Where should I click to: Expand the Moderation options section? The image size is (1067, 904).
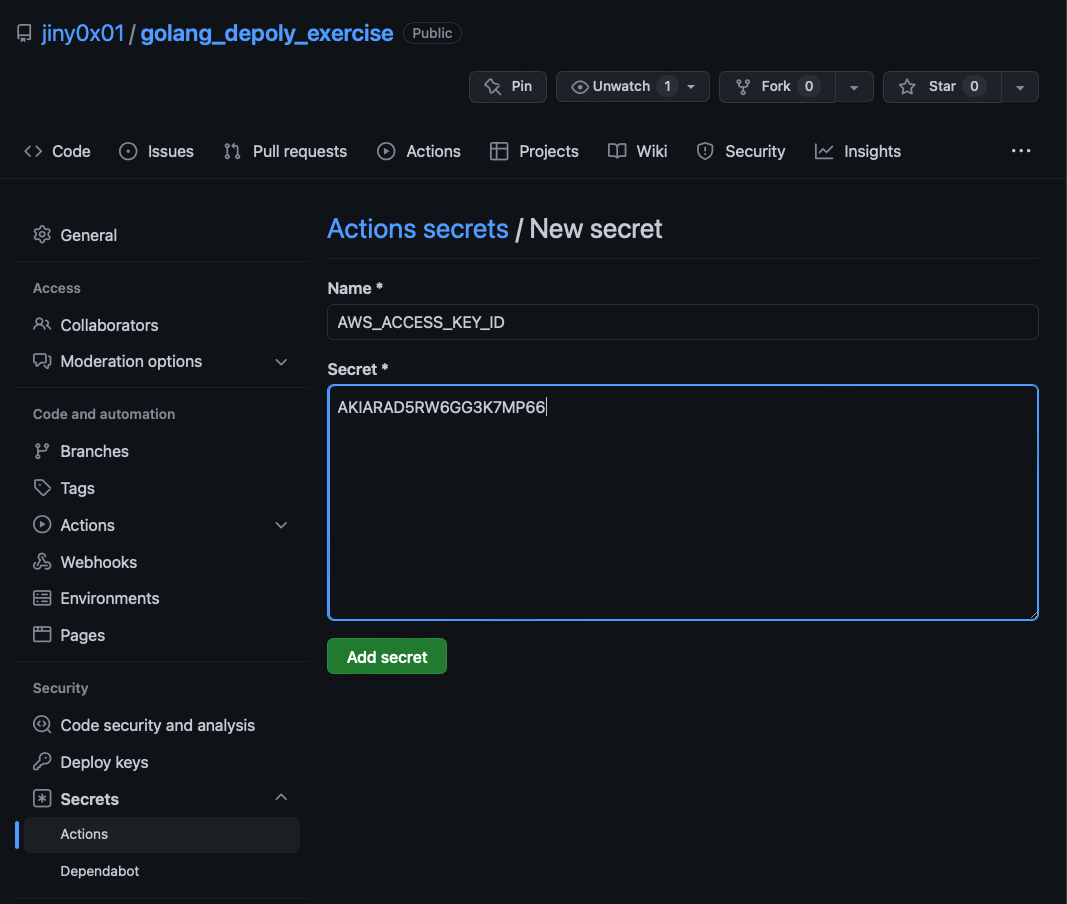point(281,361)
